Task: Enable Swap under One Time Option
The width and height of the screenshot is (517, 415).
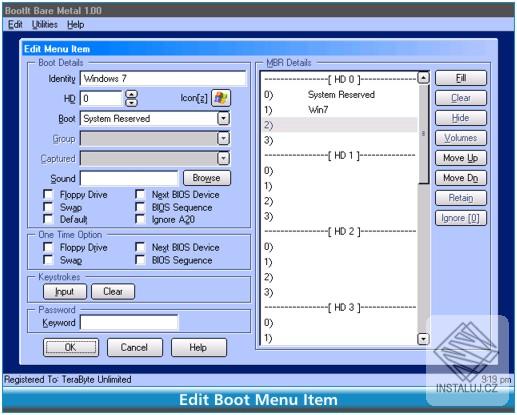Action: 48,260
